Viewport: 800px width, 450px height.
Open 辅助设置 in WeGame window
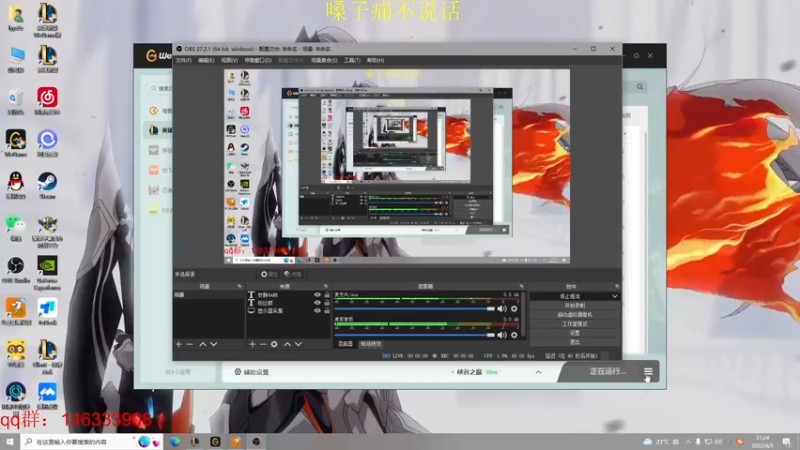click(252, 372)
